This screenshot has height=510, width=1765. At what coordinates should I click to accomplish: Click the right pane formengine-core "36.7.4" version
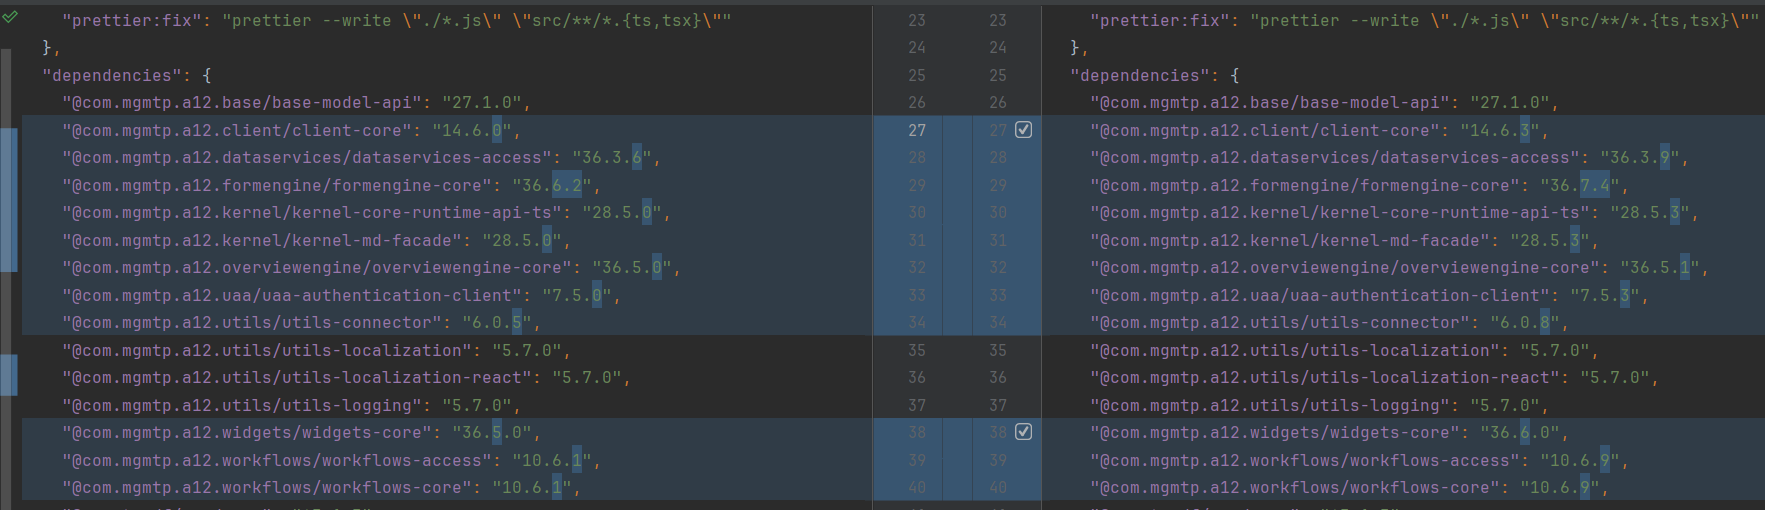pyautogui.click(x=1580, y=185)
